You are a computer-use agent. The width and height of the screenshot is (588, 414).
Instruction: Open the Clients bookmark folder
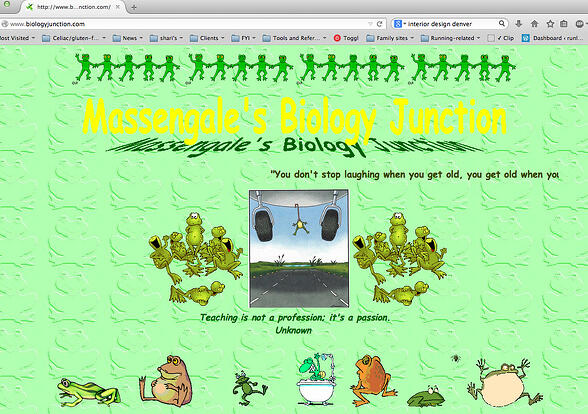tap(207, 38)
